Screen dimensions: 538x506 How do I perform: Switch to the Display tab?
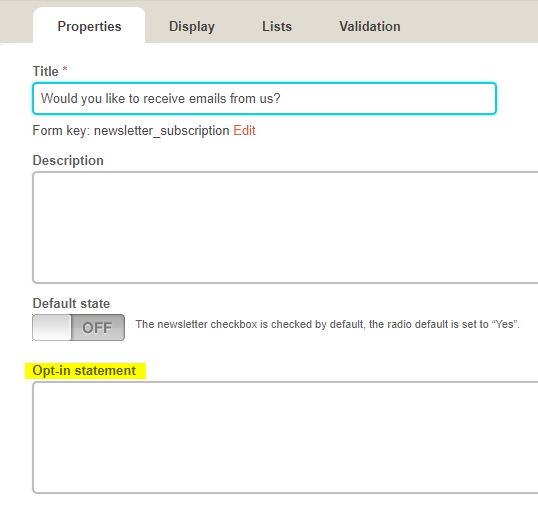(x=192, y=26)
